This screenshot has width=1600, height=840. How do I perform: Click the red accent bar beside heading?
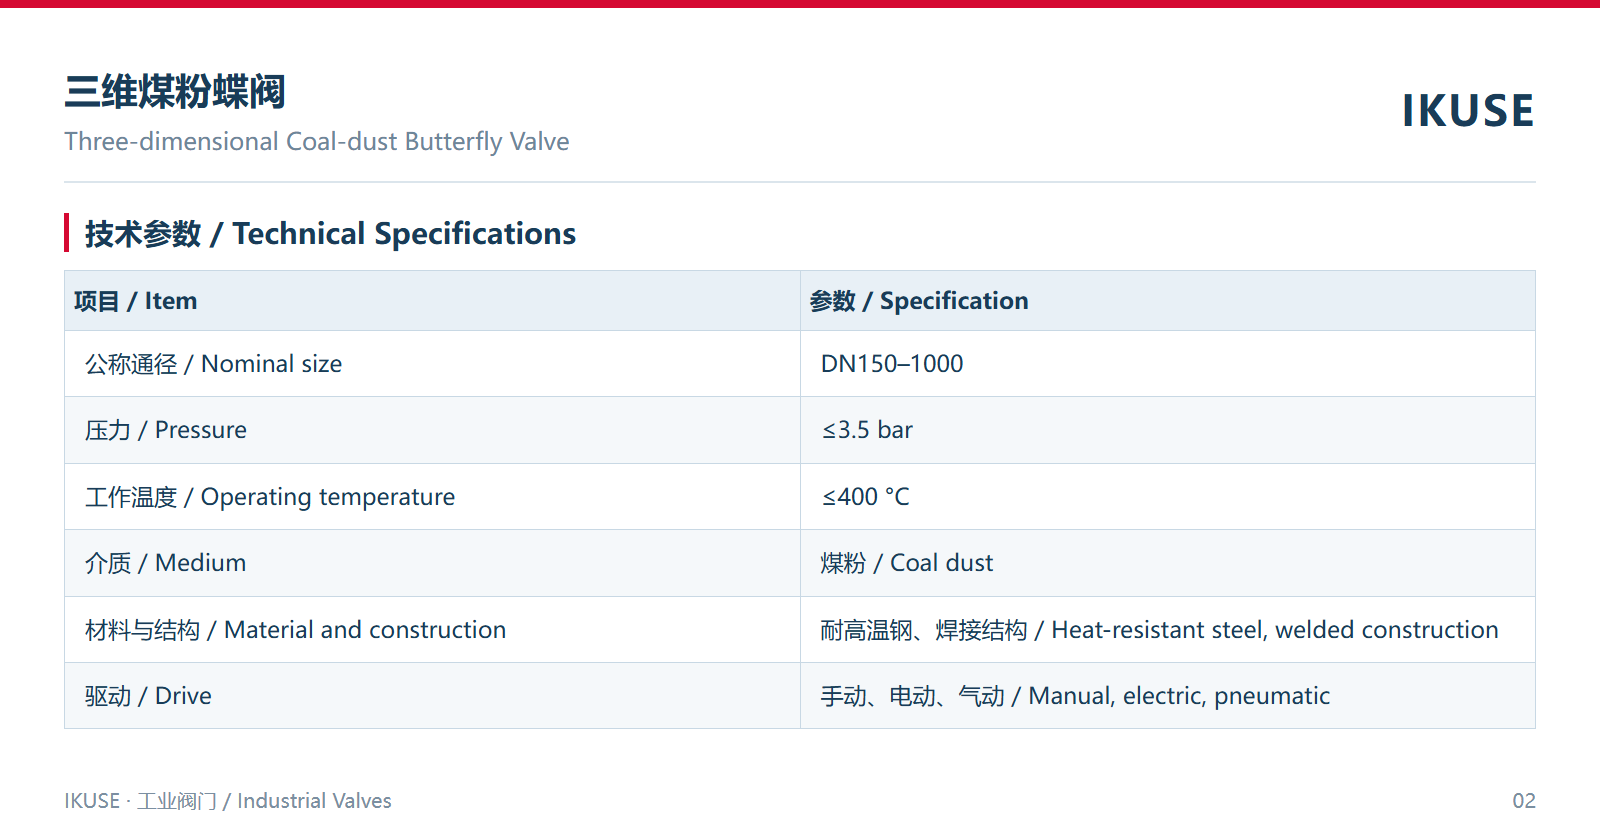[x=66, y=233]
